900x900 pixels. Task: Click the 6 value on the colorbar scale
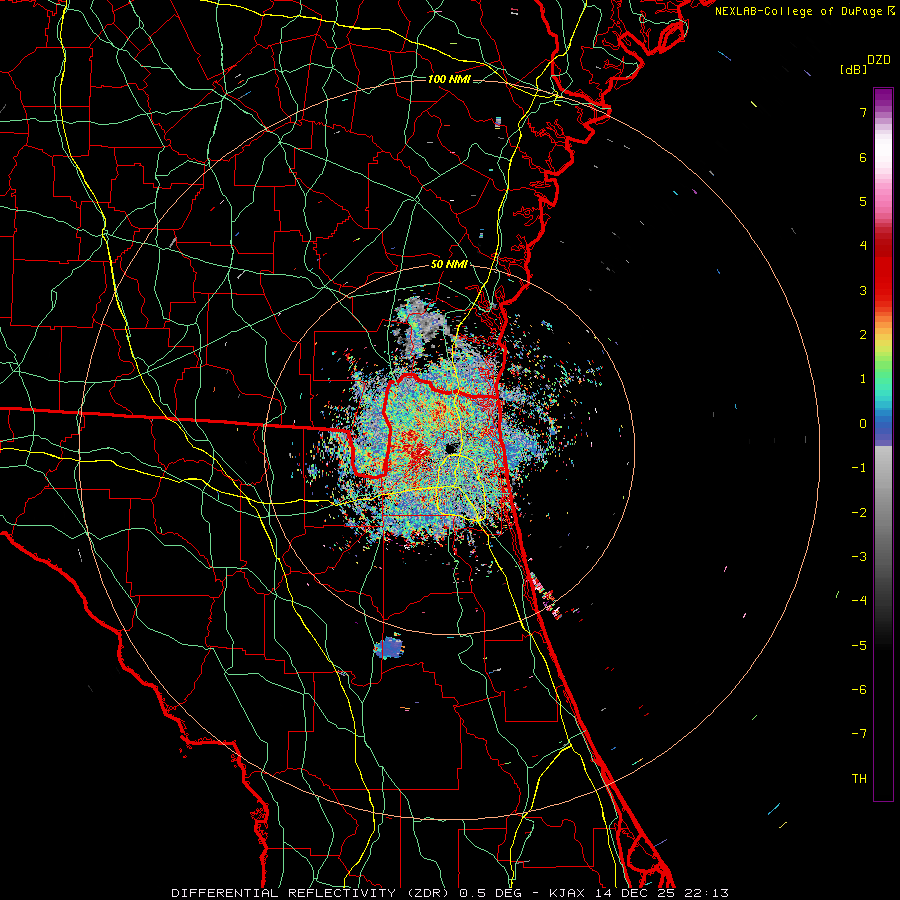click(863, 157)
